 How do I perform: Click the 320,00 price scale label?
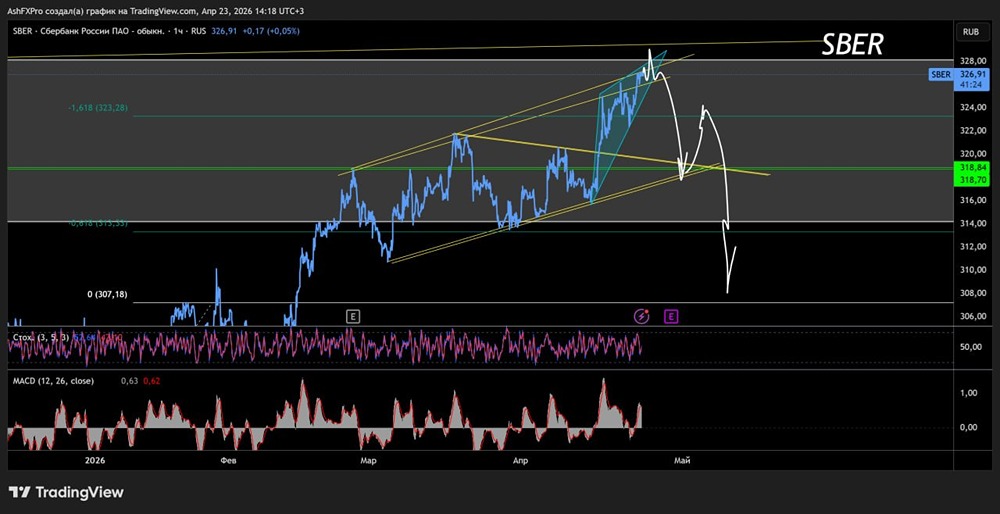click(971, 154)
